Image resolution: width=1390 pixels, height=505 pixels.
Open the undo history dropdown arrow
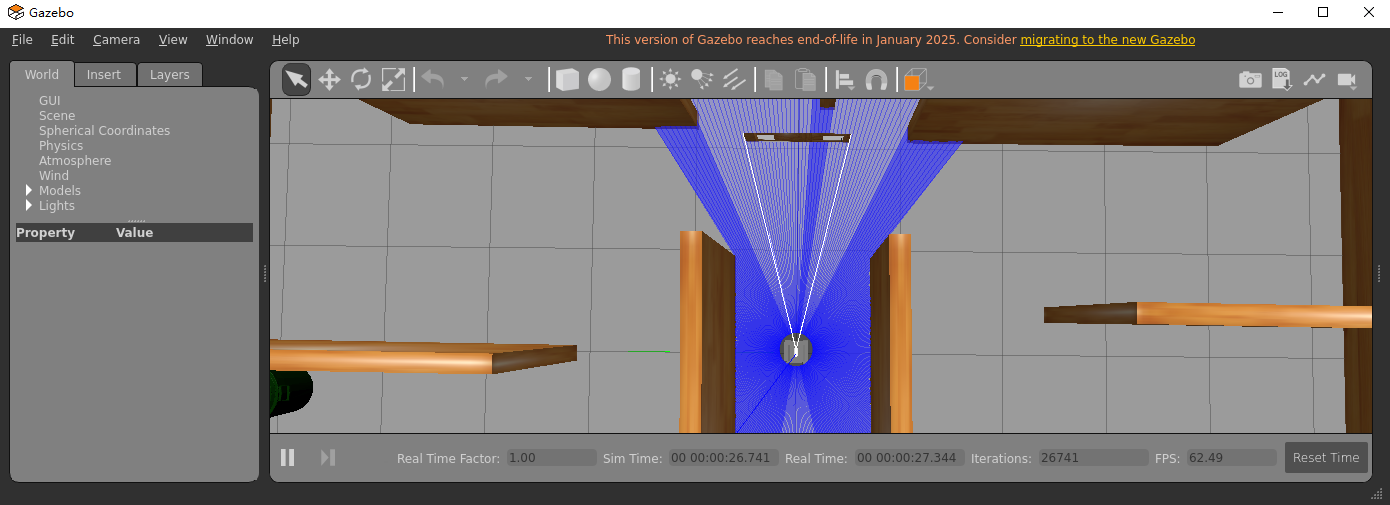point(465,80)
